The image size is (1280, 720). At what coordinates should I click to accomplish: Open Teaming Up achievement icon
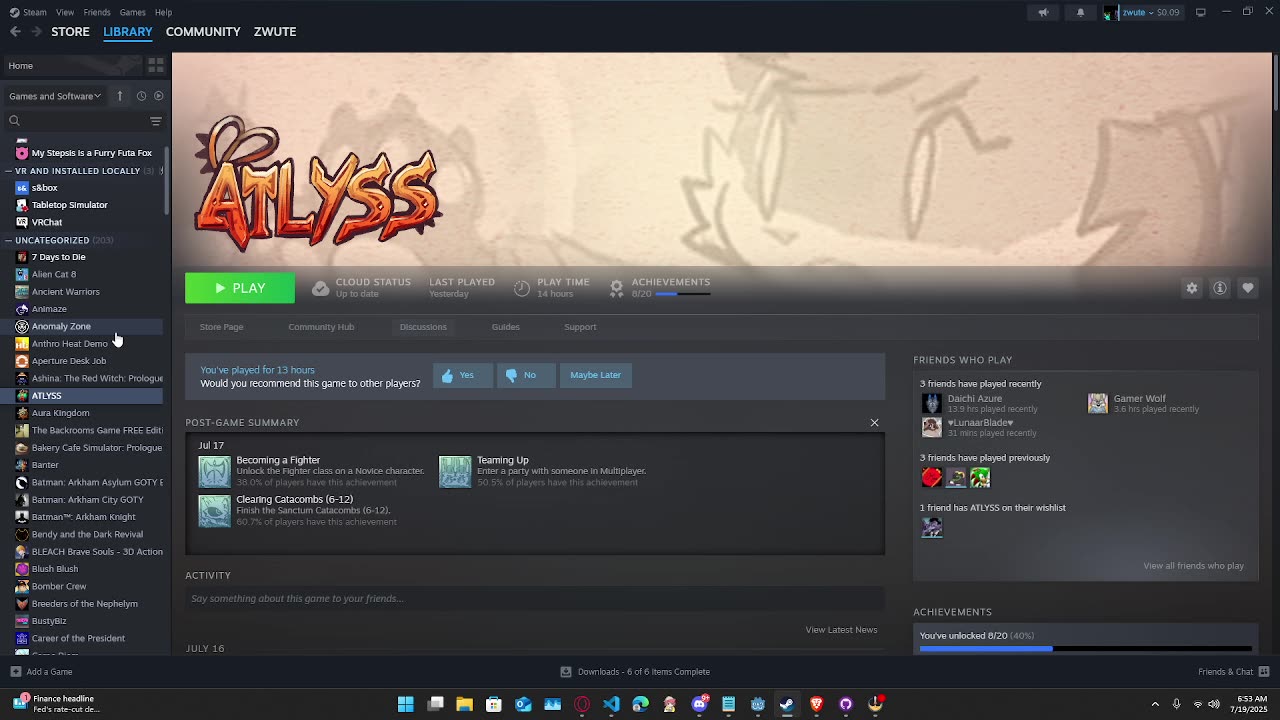[455, 471]
